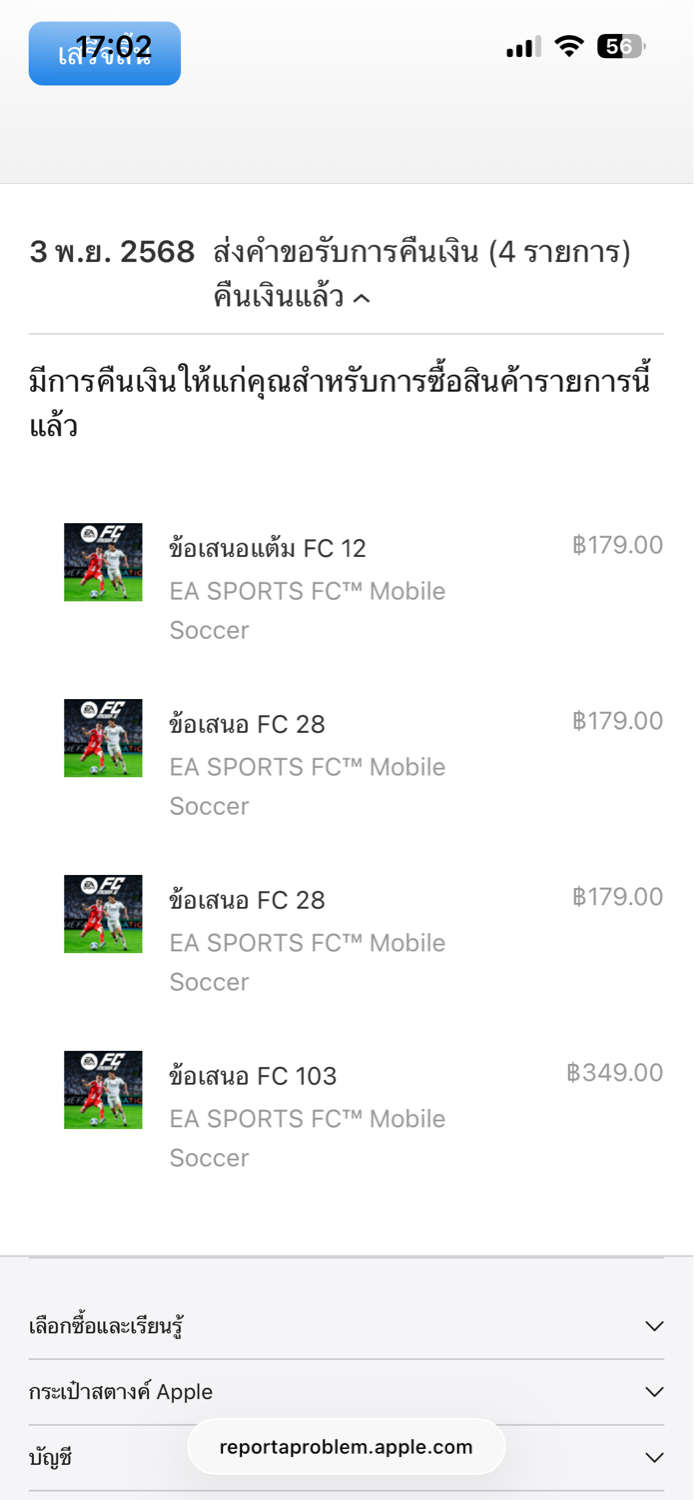Screen dimensions: 694x1500
Task: Tap the 3 พ.ย. 2568 date label
Action: (x=112, y=253)
